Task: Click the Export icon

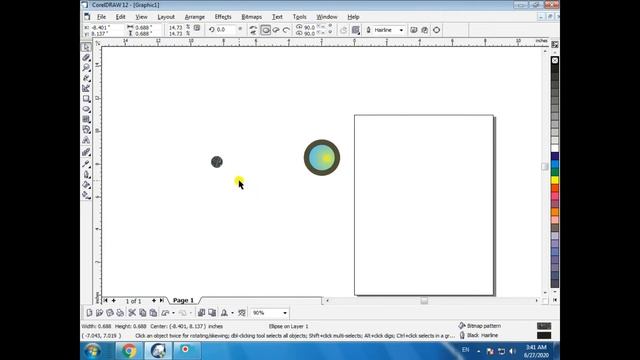Action: [212, 313]
